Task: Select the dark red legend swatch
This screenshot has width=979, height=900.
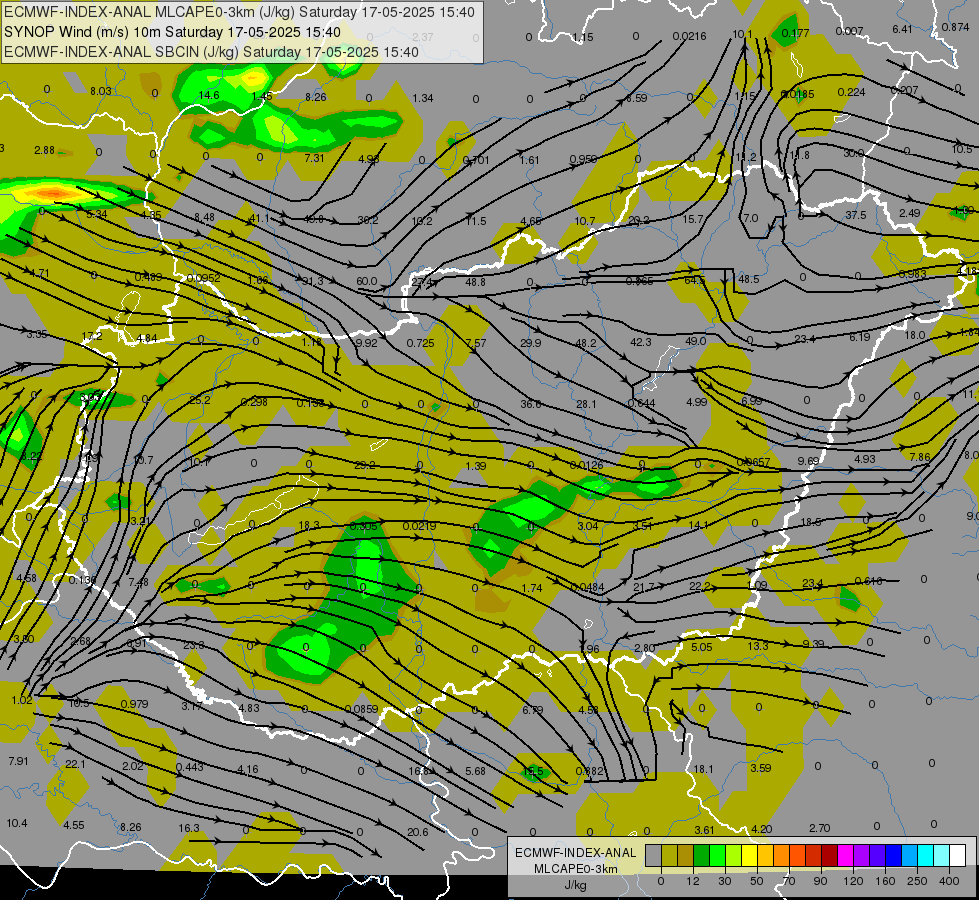Action: point(830,855)
